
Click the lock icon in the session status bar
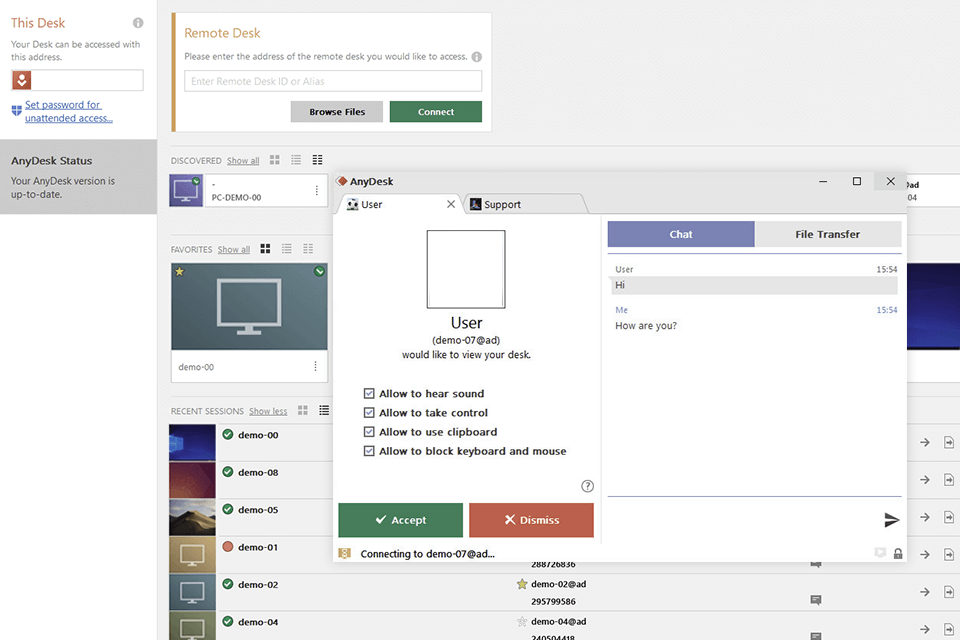[x=897, y=553]
